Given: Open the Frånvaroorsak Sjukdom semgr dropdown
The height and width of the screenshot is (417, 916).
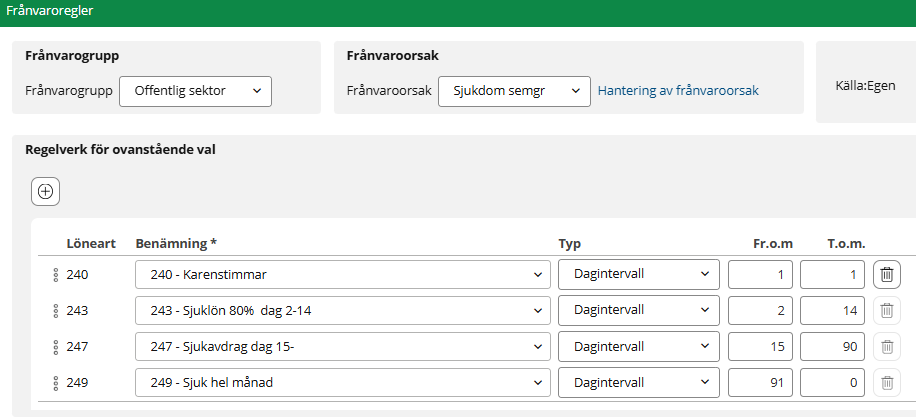Looking at the screenshot, I should 514,91.
